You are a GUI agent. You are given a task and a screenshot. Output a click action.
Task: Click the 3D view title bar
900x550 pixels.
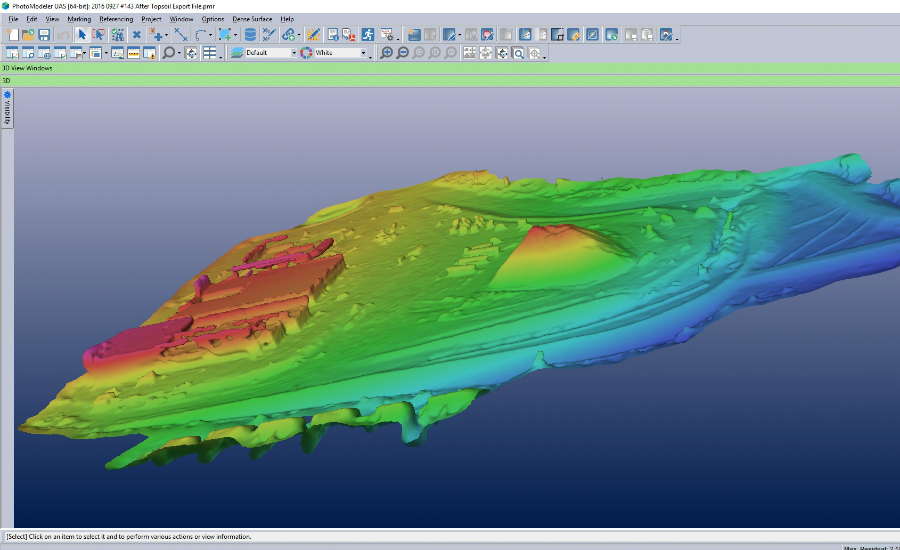(450, 80)
